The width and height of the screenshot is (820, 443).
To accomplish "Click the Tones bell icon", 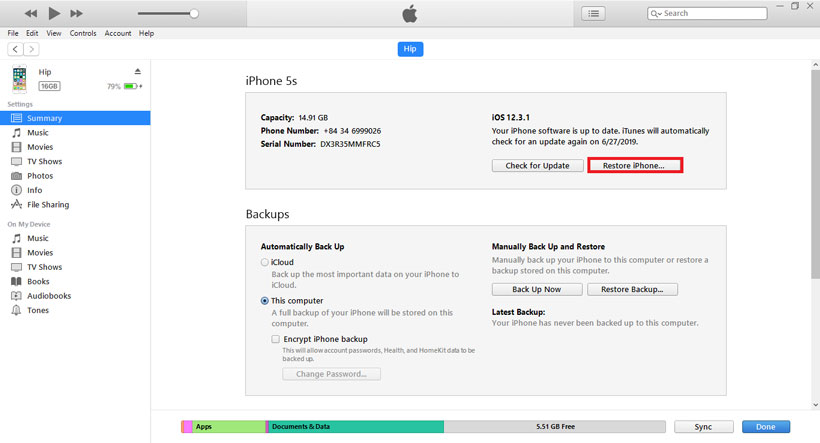I will pos(17,310).
